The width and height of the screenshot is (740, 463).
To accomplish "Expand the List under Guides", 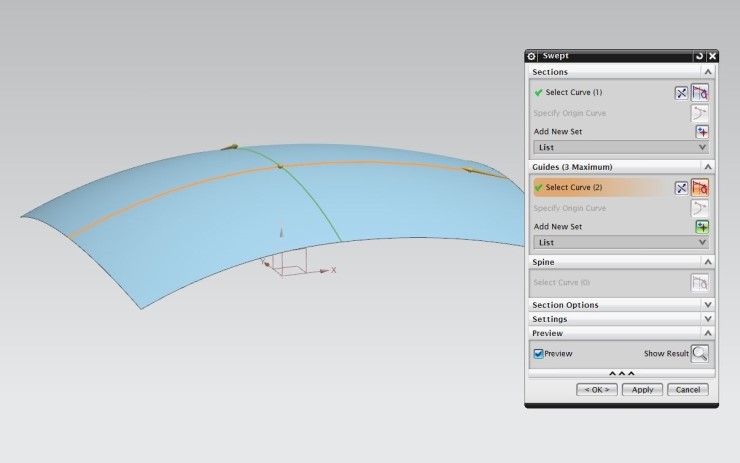I will [620, 242].
